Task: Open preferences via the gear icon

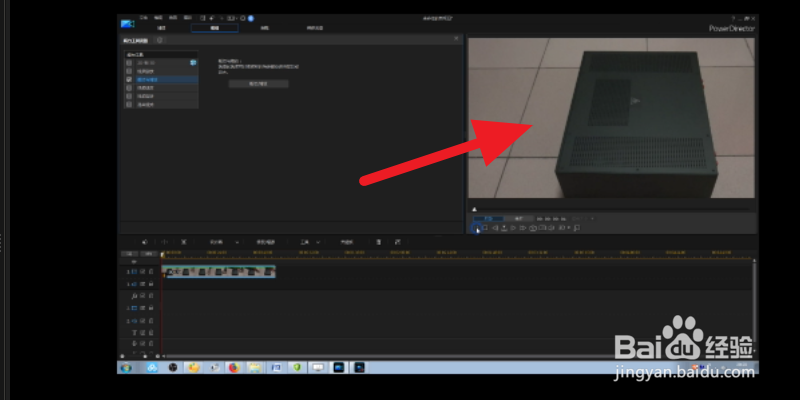Action: [x=242, y=18]
